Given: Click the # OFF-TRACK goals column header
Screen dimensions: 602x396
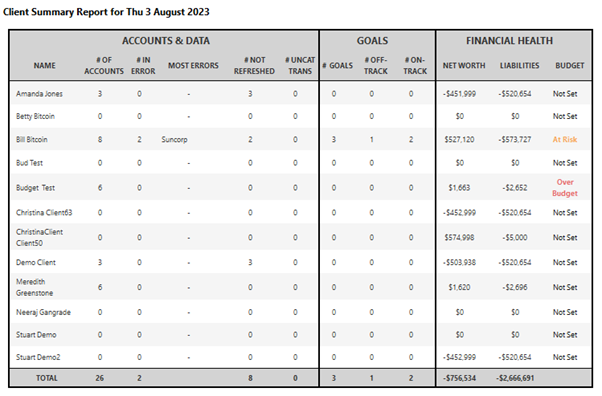Looking at the screenshot, I should coord(376,66).
